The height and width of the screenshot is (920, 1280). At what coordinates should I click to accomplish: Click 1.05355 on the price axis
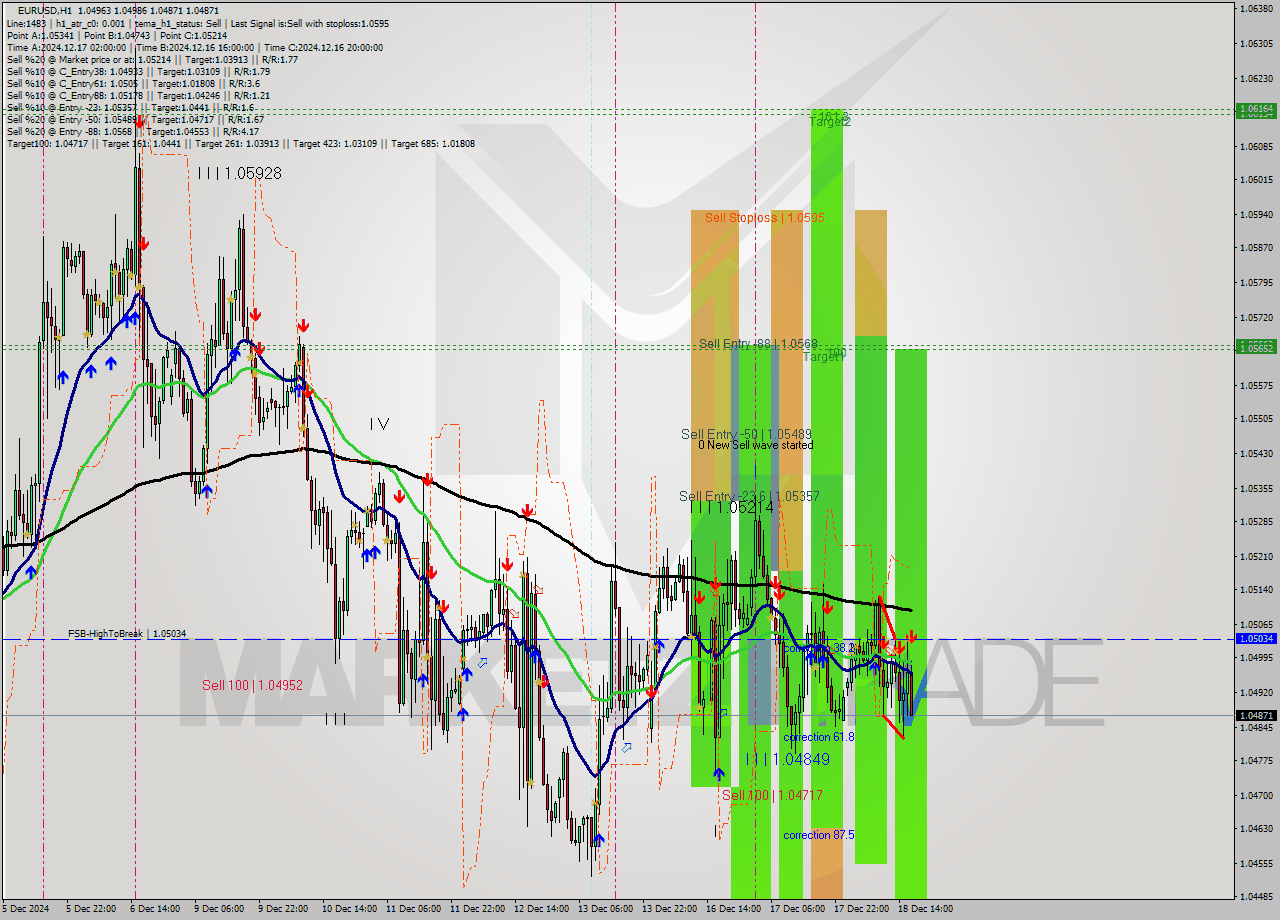(x=1256, y=489)
